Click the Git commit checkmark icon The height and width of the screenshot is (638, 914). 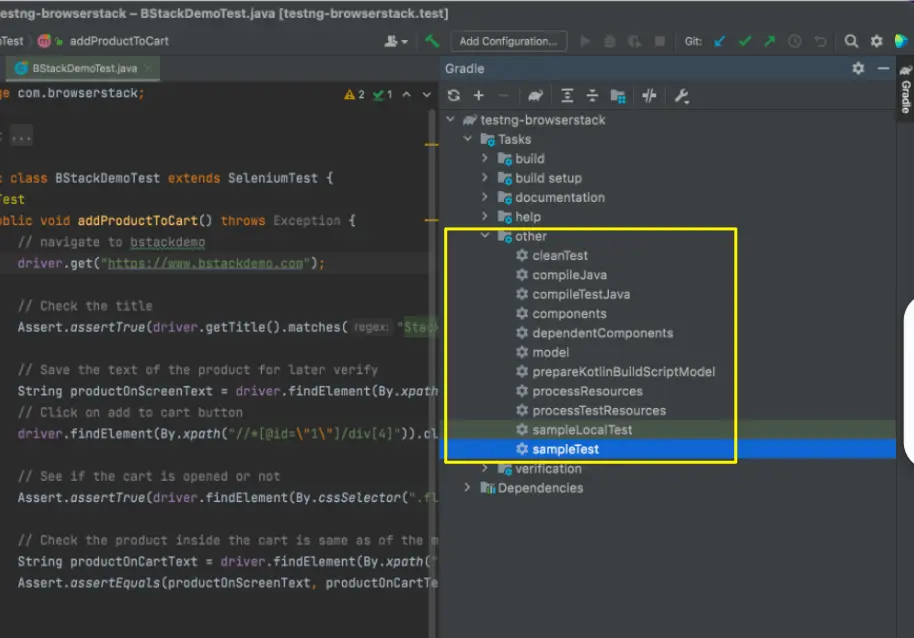(745, 42)
